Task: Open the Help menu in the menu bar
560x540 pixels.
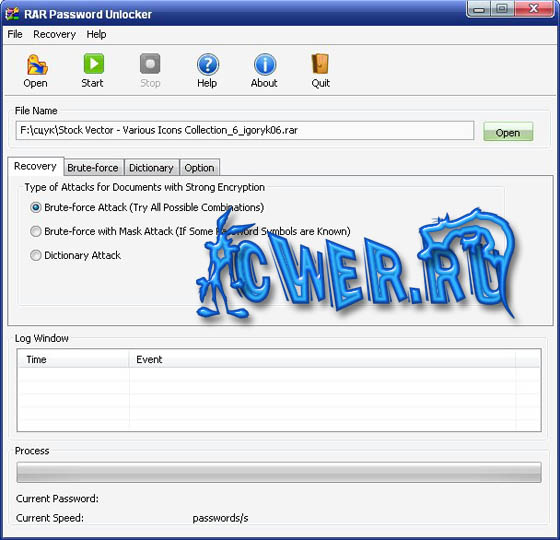Action: click(x=96, y=34)
